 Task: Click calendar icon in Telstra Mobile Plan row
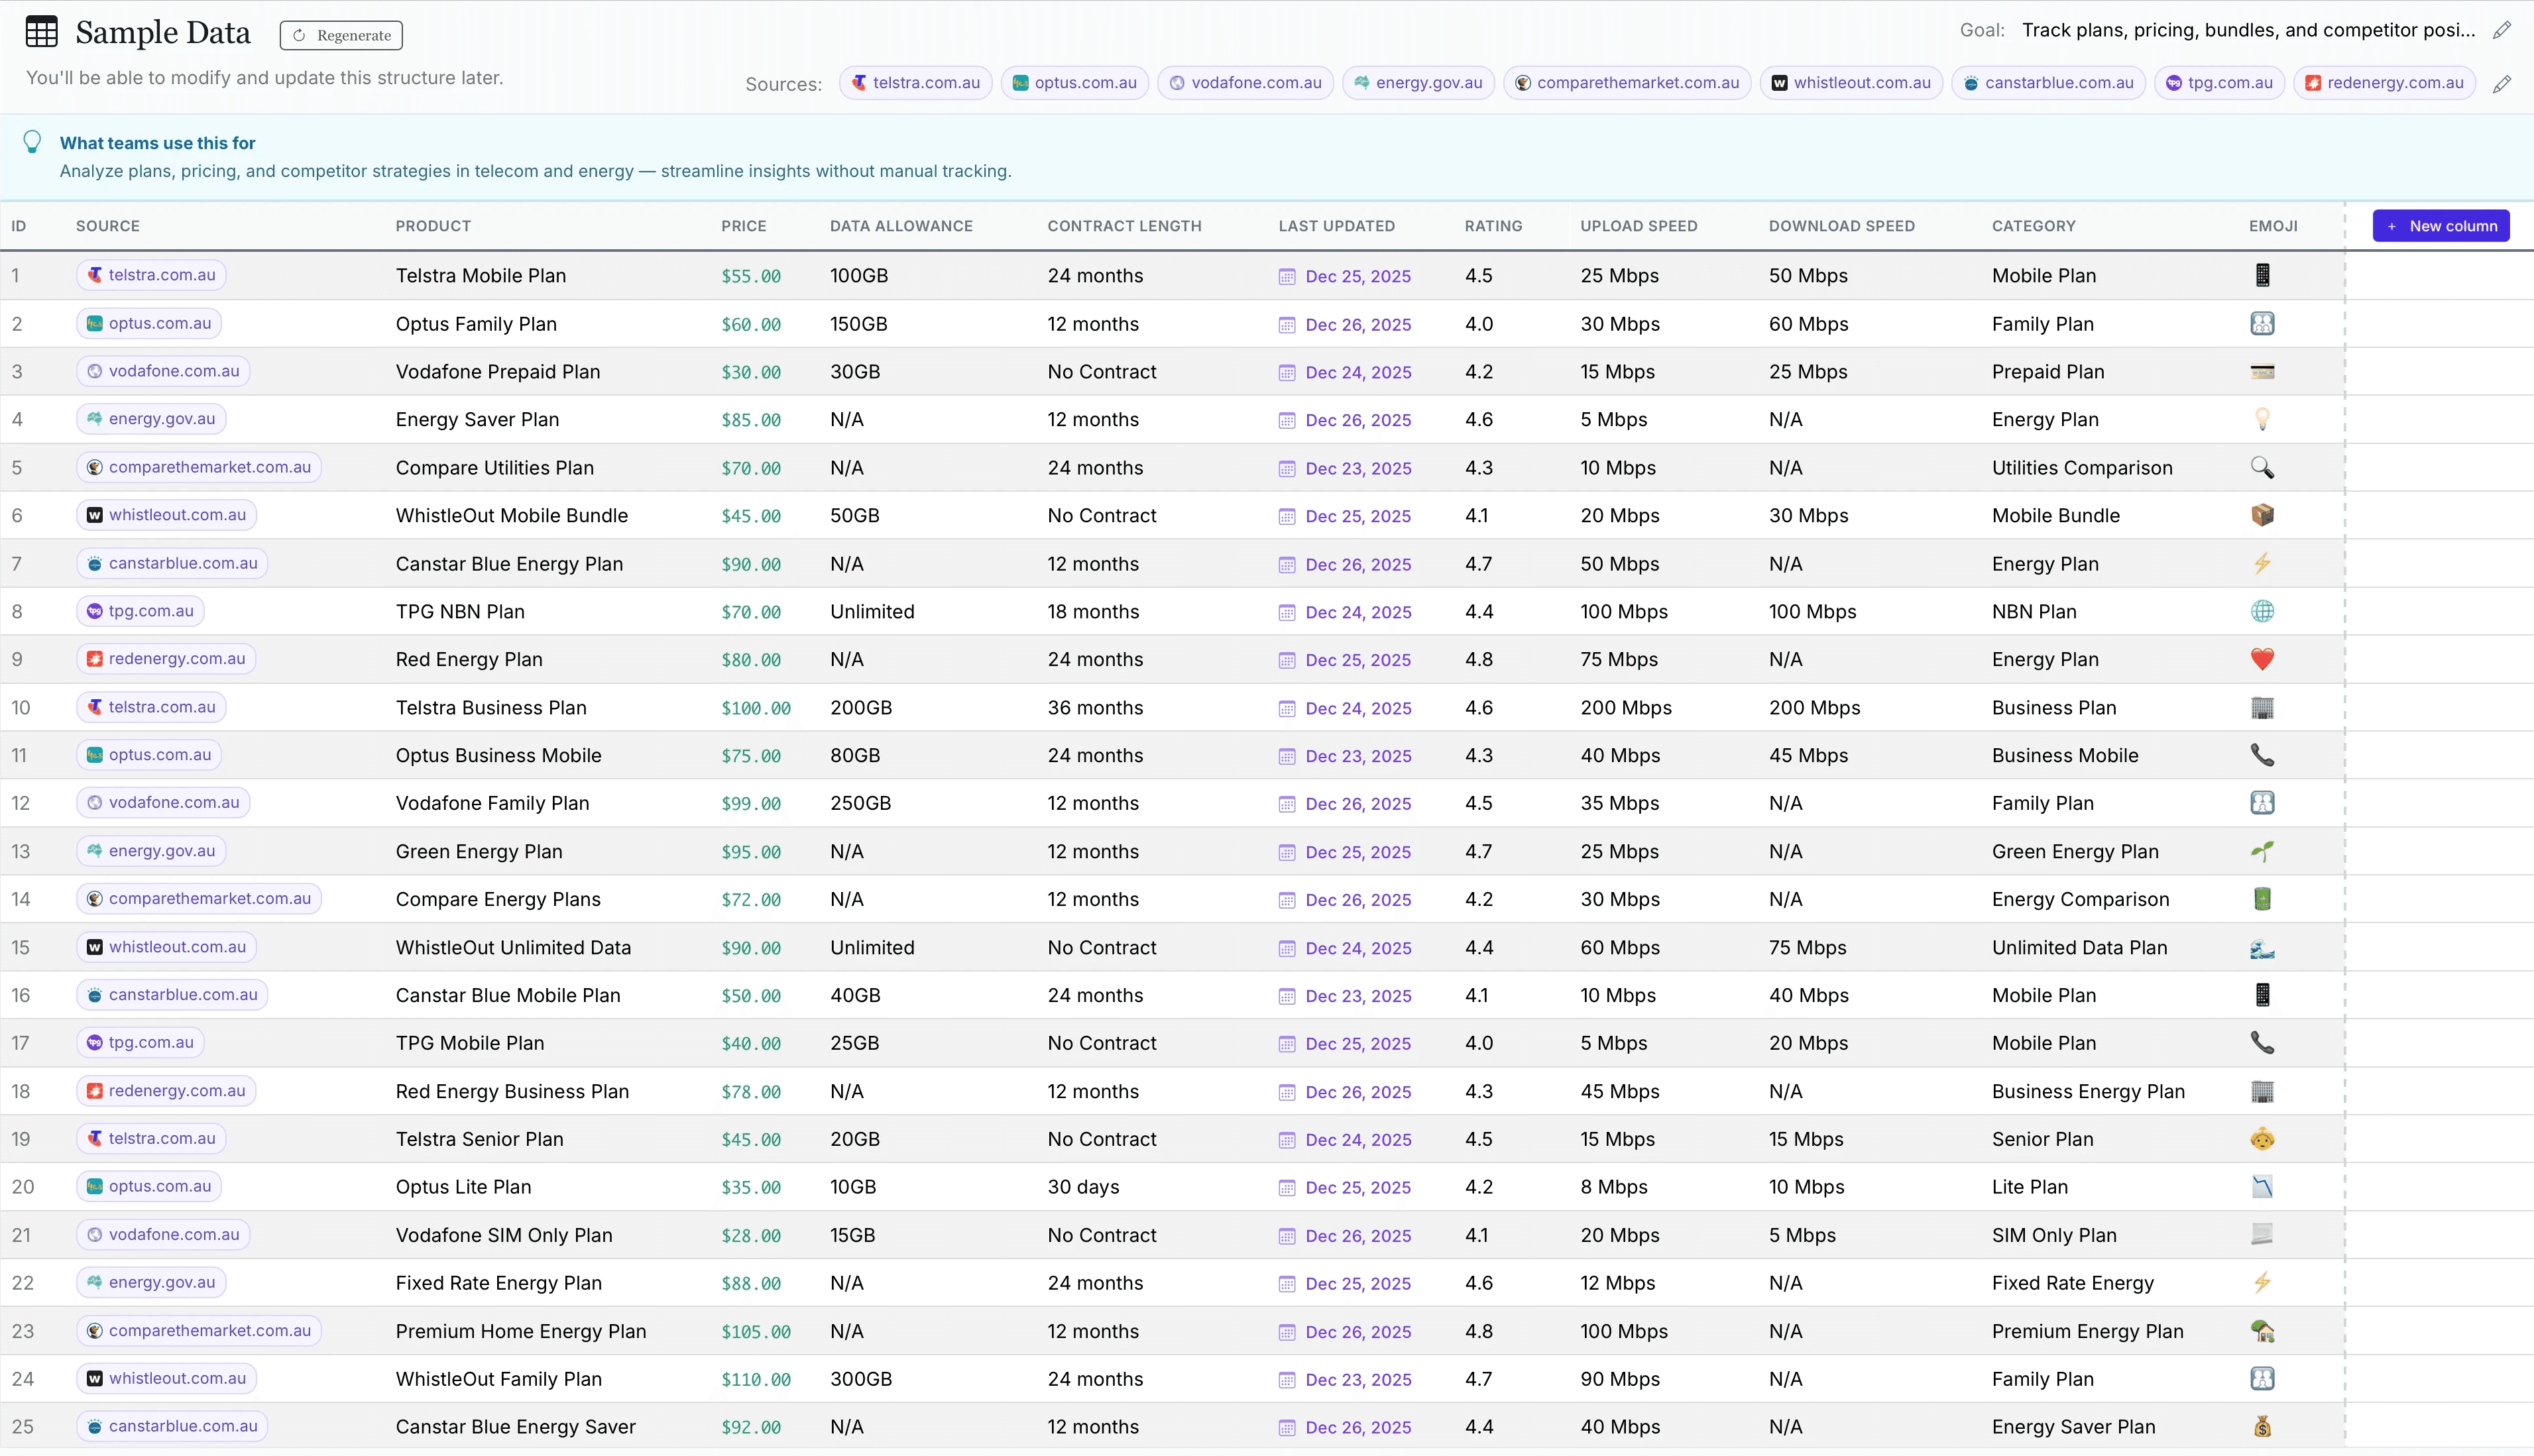click(1287, 277)
